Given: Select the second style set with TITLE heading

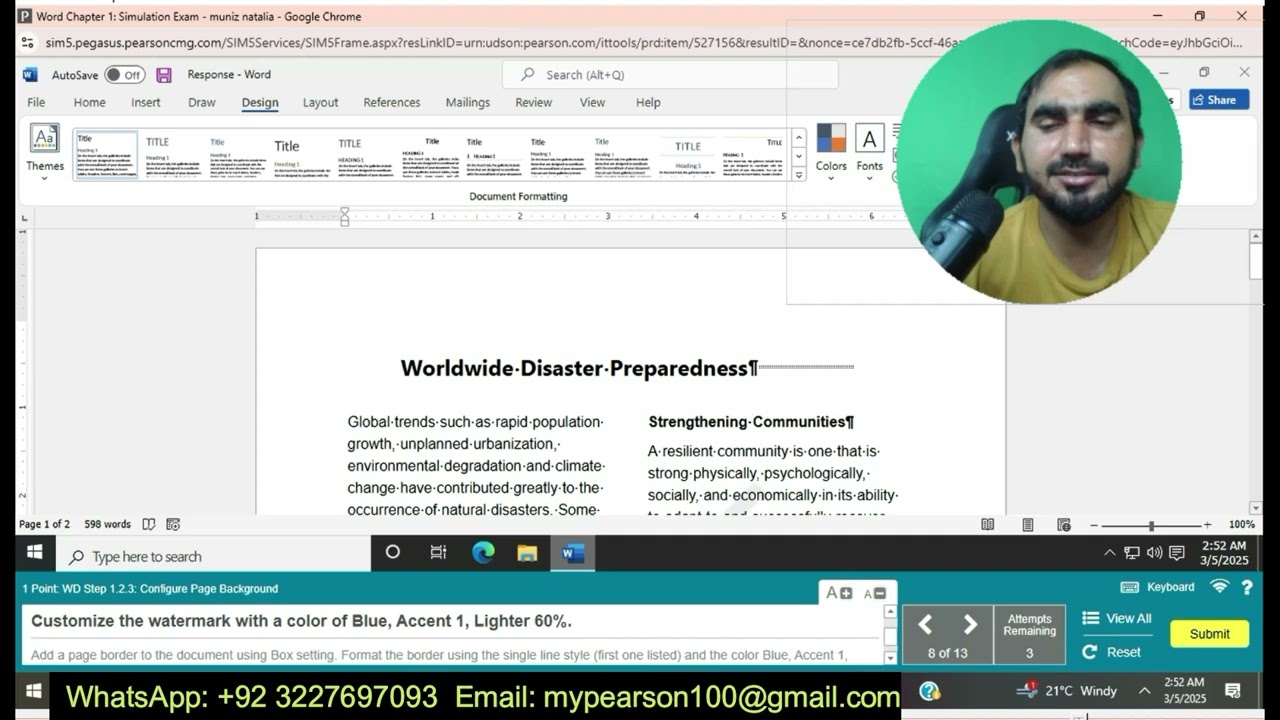Looking at the screenshot, I should (171, 154).
